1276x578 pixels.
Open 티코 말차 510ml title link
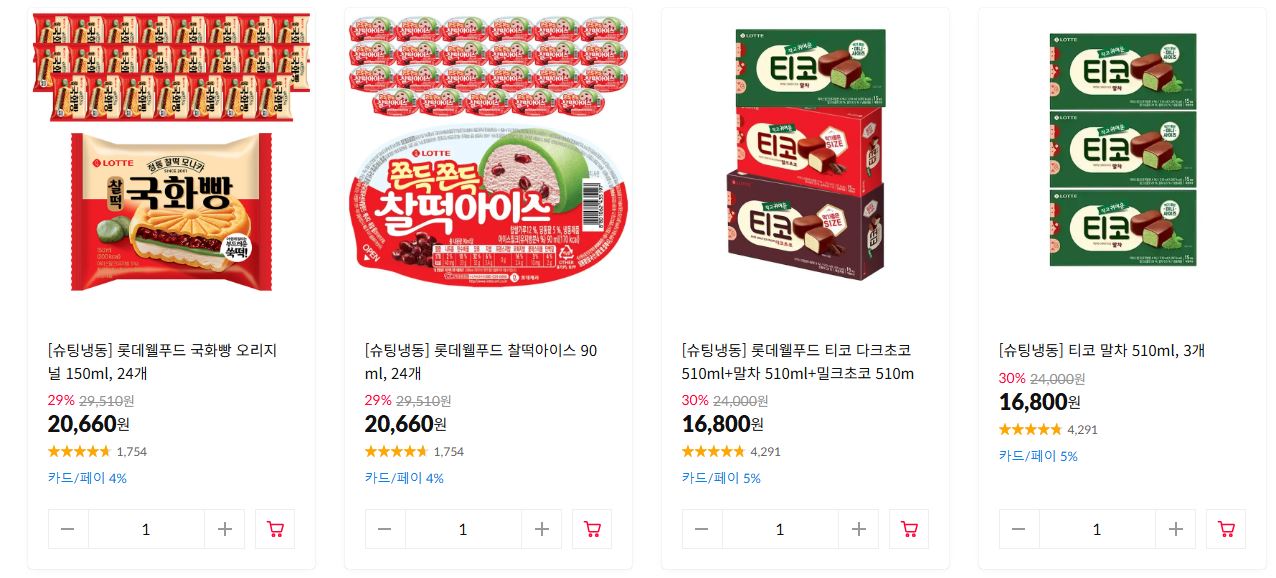1101,350
